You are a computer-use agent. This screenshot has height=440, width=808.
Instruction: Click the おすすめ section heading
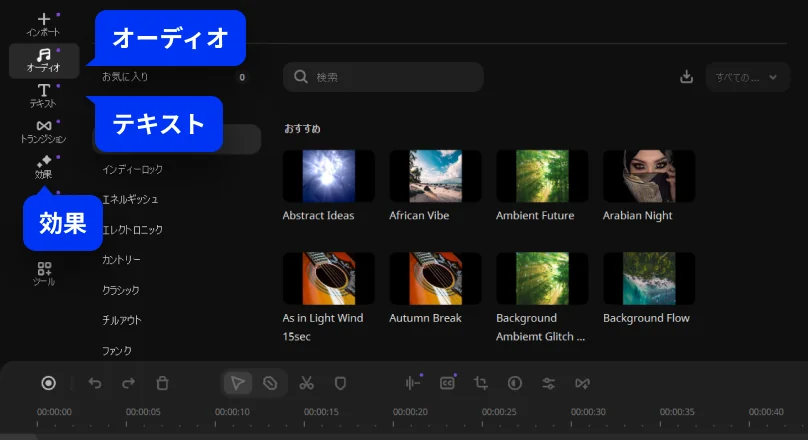(302, 128)
